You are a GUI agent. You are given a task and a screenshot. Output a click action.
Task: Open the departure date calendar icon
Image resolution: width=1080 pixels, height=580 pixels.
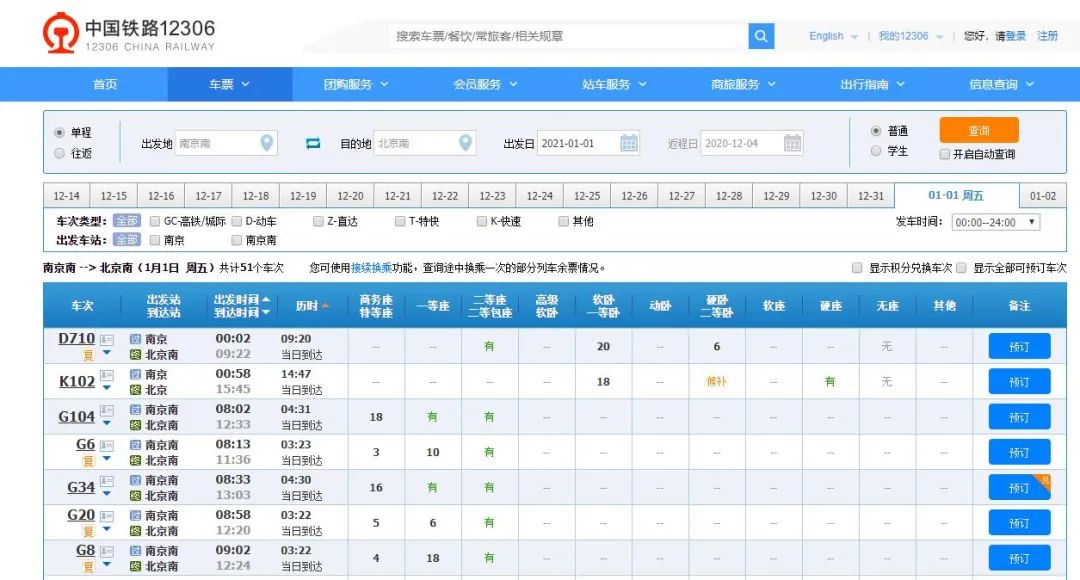click(629, 143)
